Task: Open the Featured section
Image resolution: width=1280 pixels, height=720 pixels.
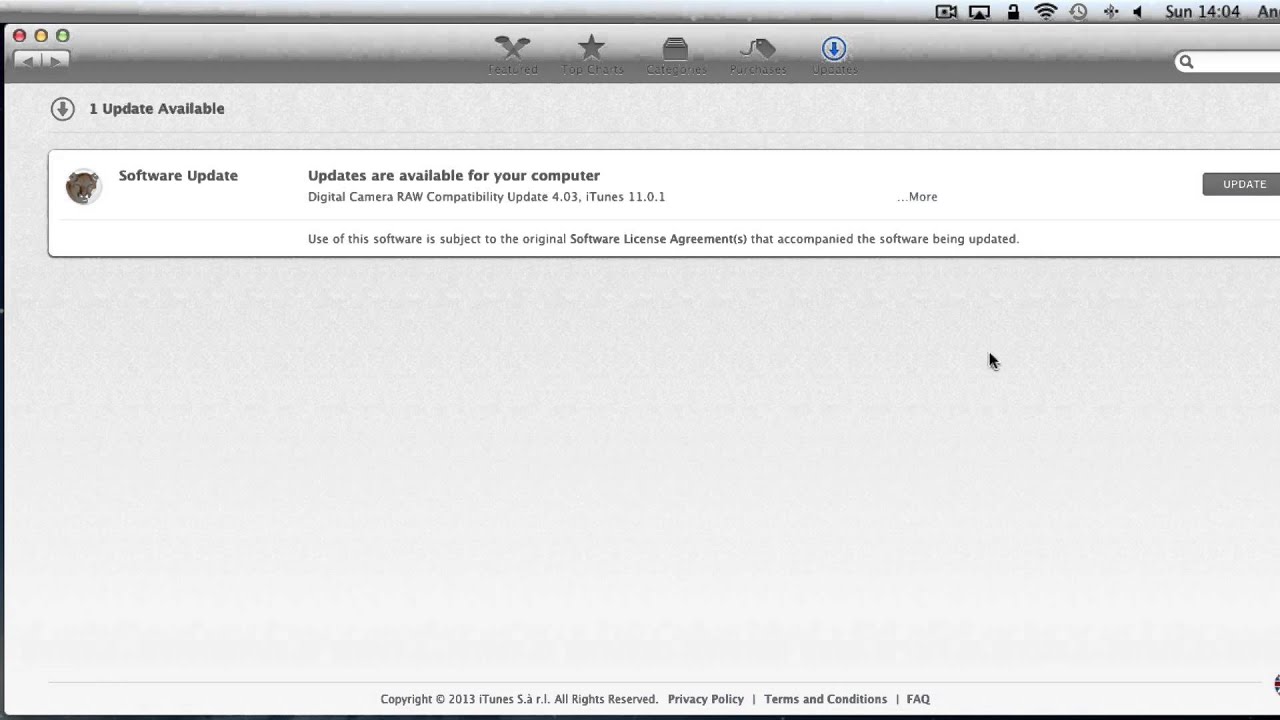Action: point(512,55)
